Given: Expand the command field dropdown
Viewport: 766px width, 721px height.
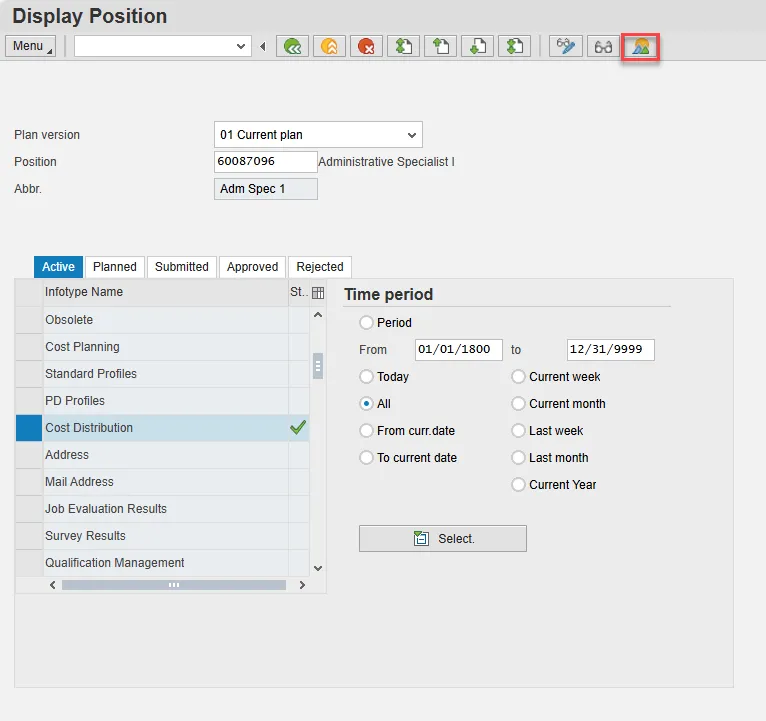Looking at the screenshot, I should (240, 46).
